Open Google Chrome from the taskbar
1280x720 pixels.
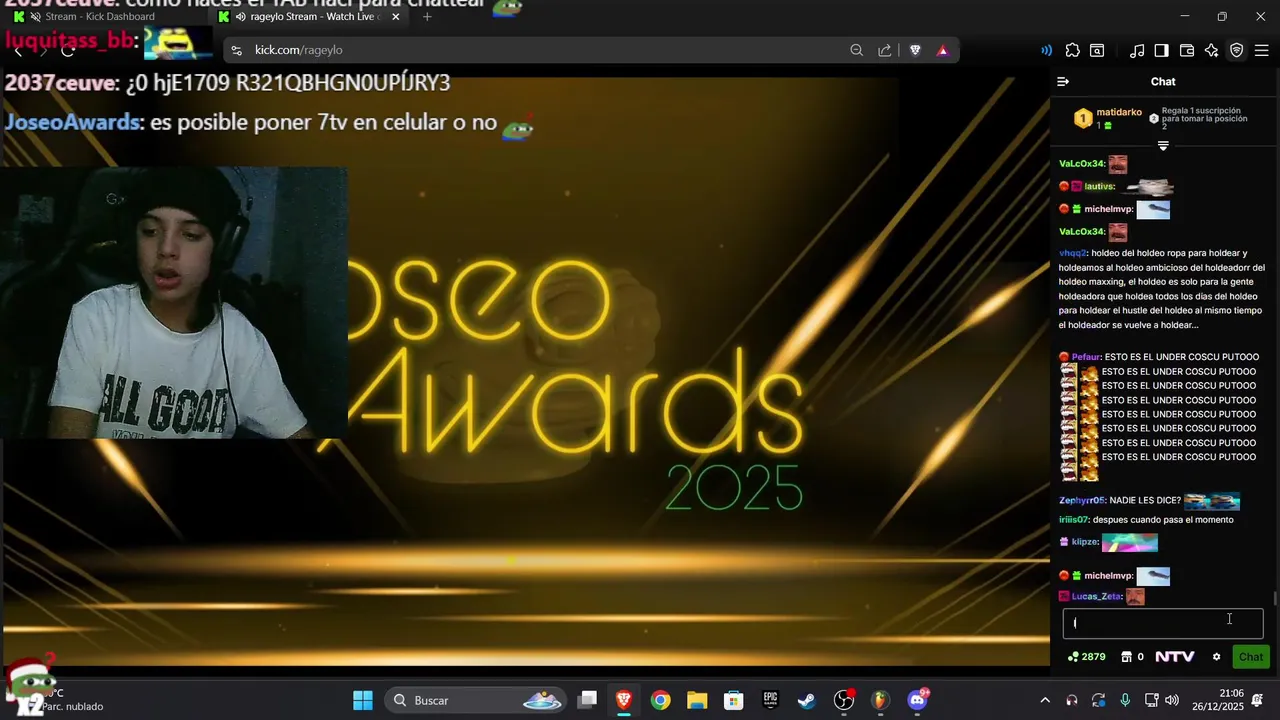point(661,700)
